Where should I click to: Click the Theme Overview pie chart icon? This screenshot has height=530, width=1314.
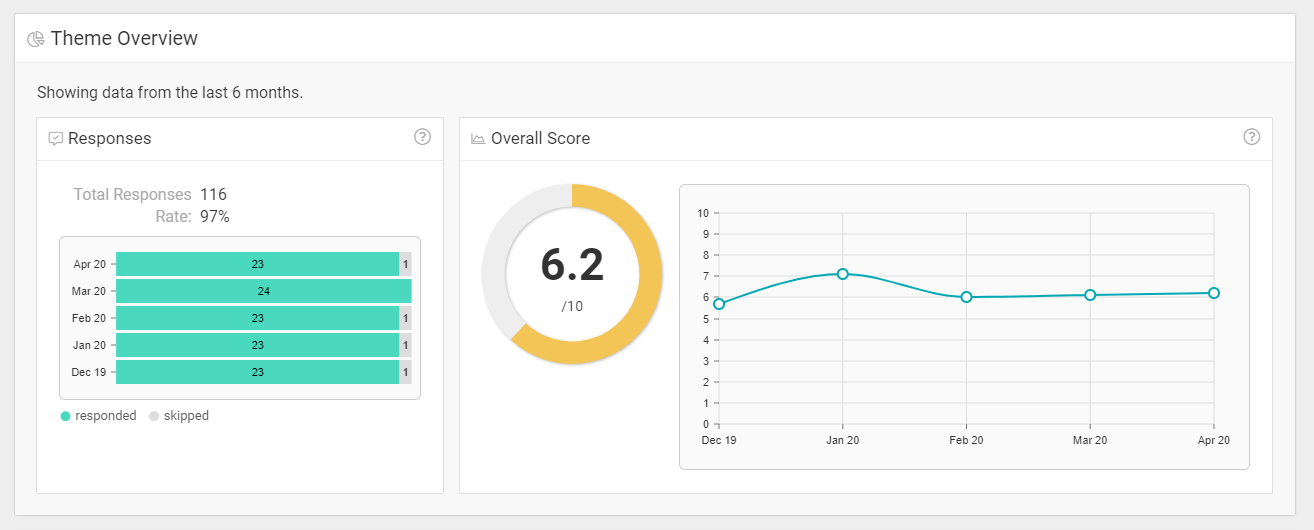36,39
